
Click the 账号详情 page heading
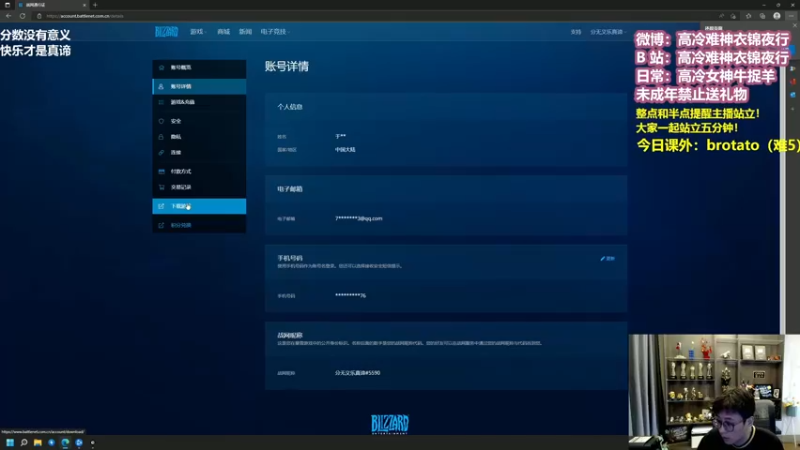pyautogui.click(x=287, y=66)
